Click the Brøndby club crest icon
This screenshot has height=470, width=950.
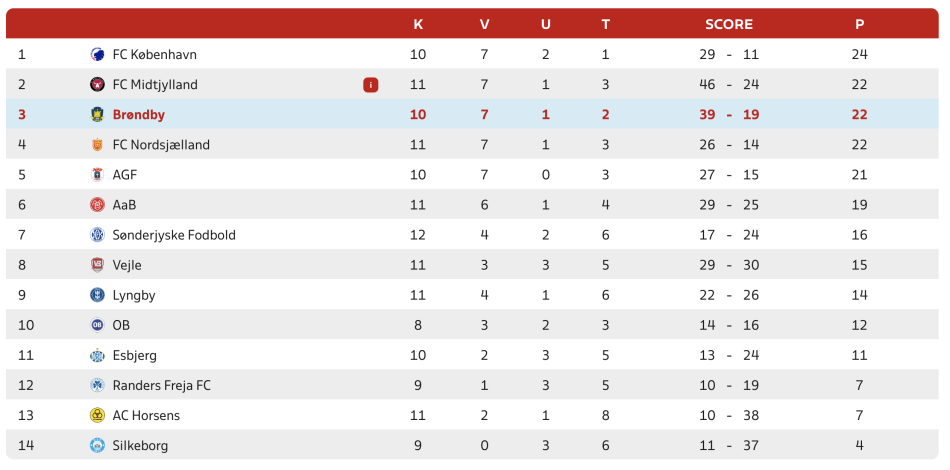tap(98, 114)
